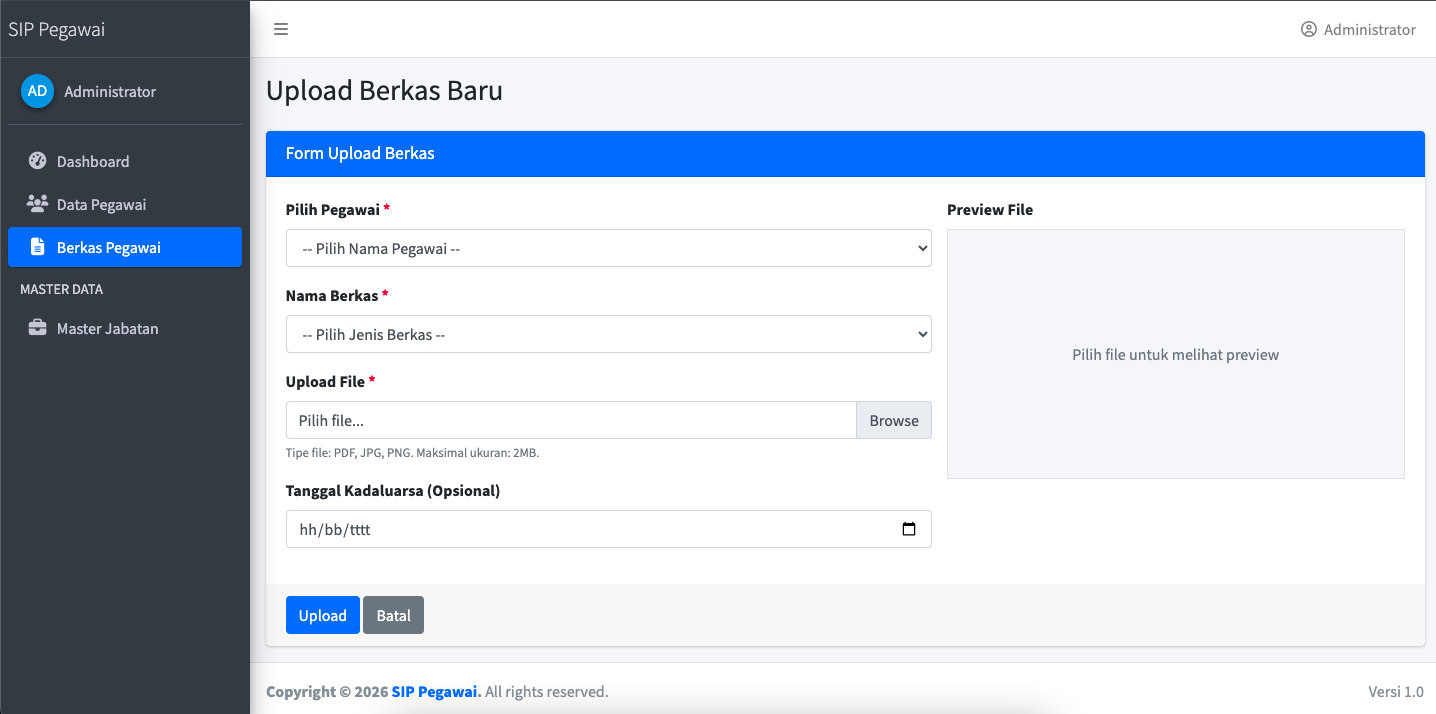
Task: Go to Dashboard in the sidebar
Action: 93,161
